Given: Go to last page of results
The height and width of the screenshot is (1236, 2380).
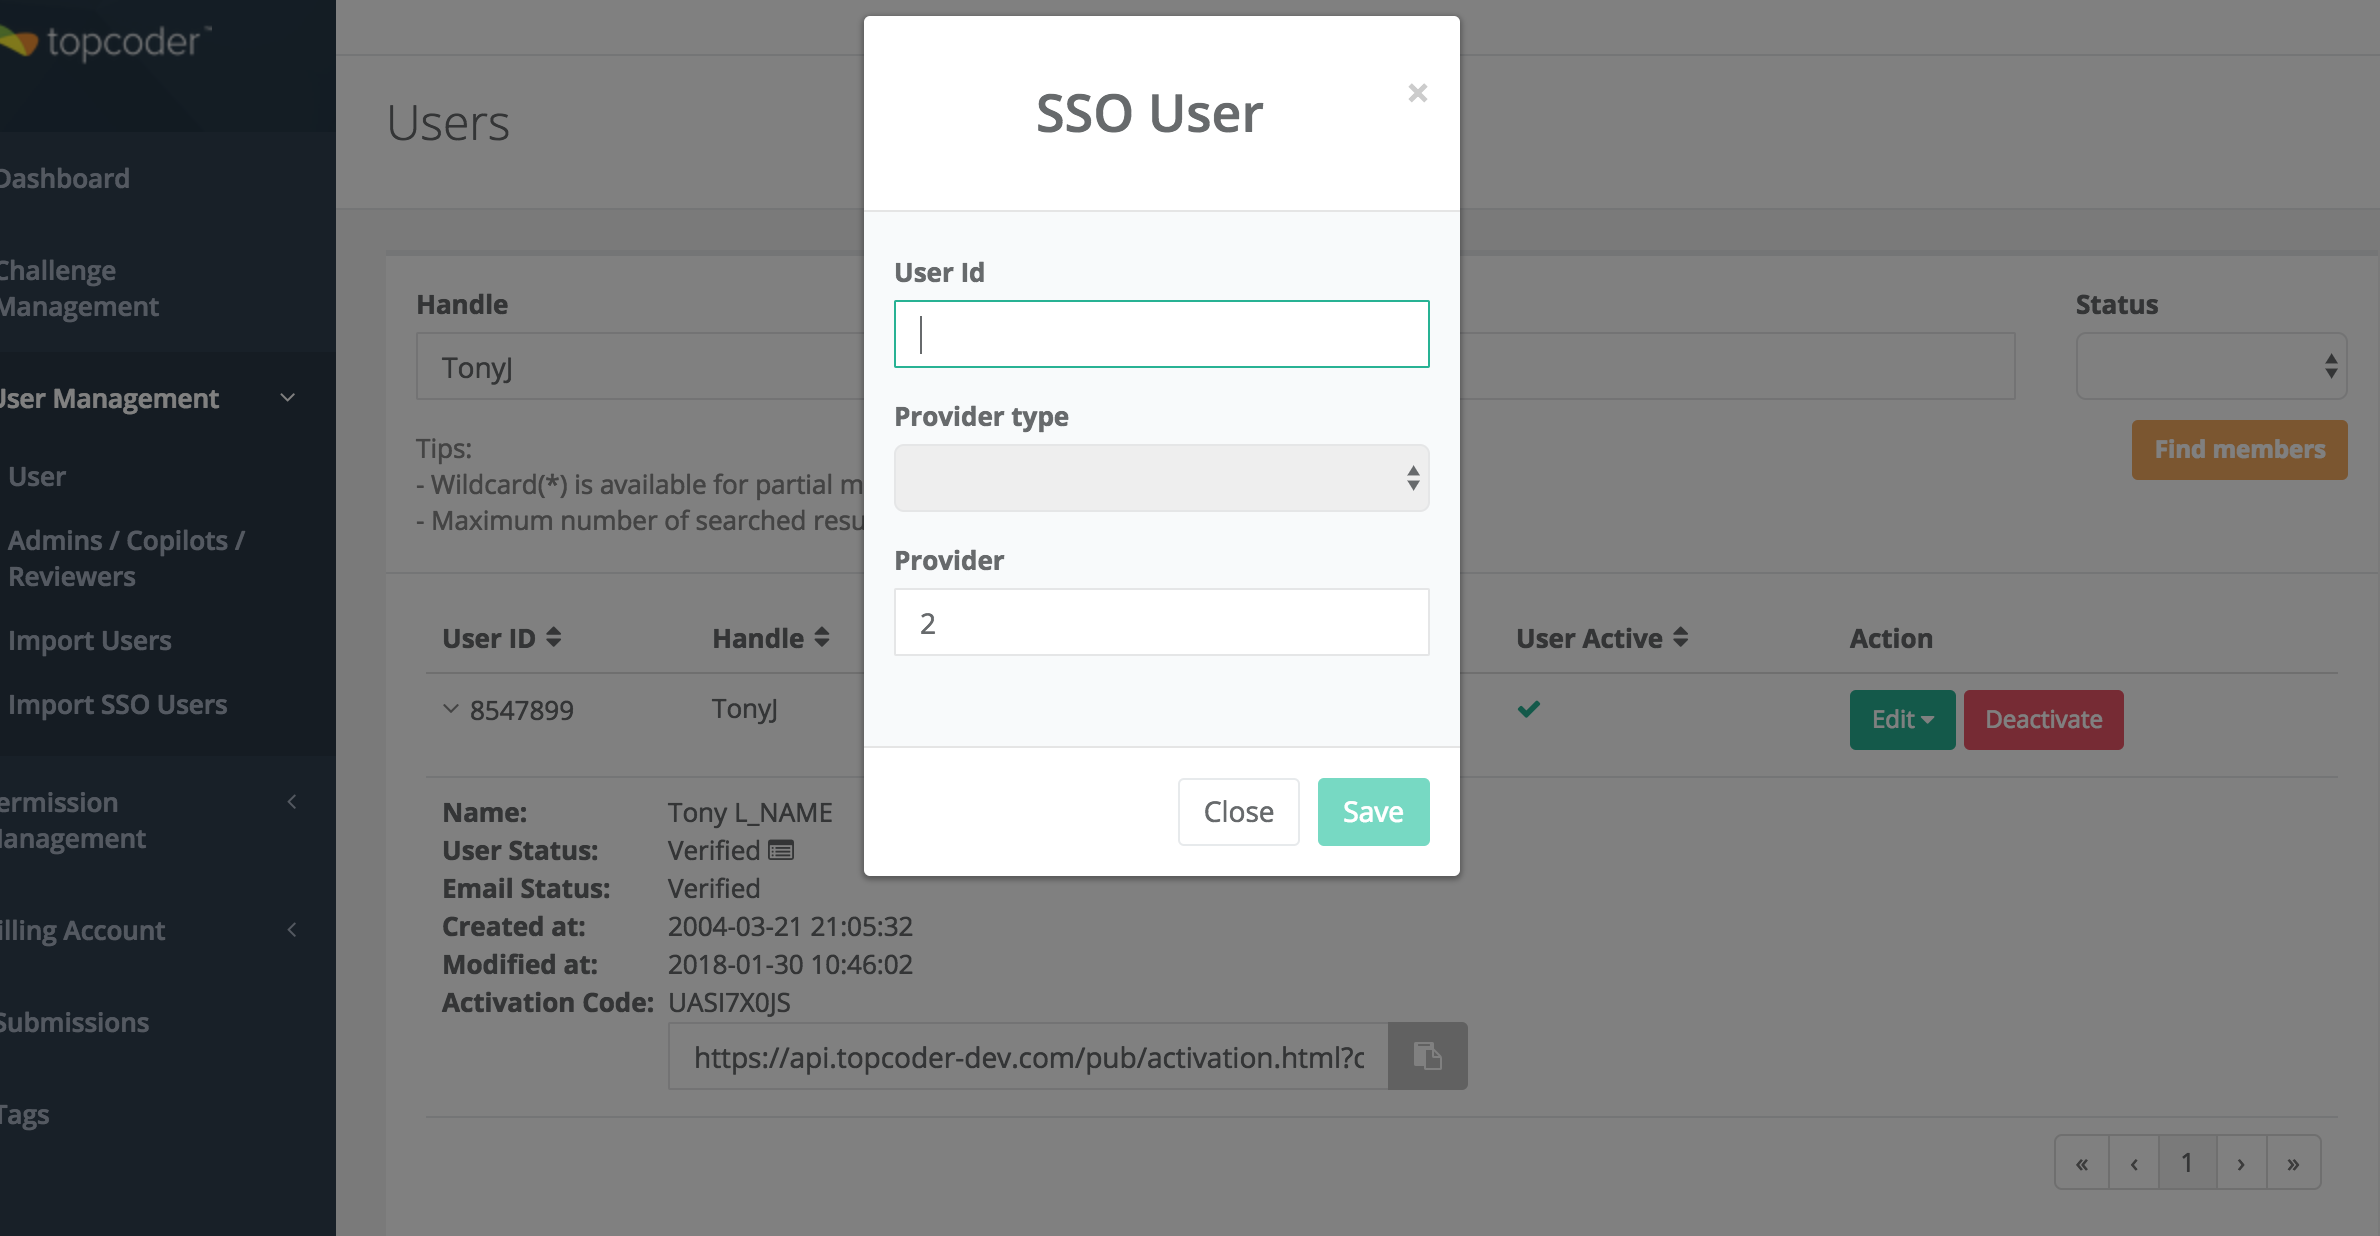Looking at the screenshot, I should [2293, 1163].
